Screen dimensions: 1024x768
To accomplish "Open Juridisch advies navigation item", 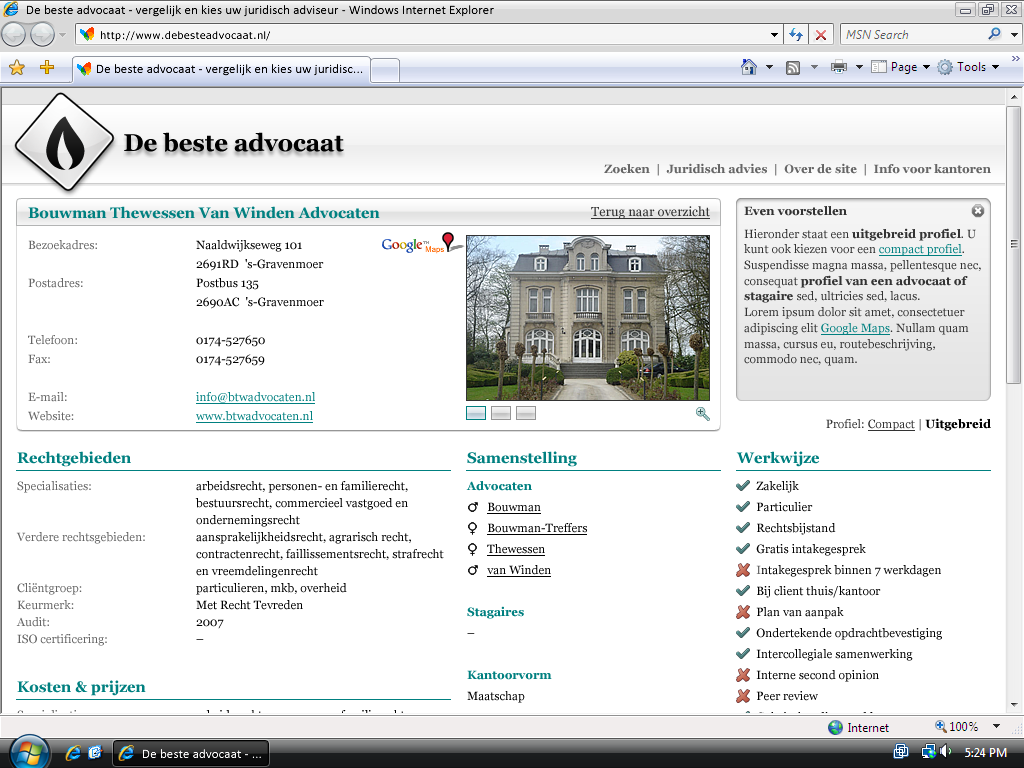I will tap(716, 169).
